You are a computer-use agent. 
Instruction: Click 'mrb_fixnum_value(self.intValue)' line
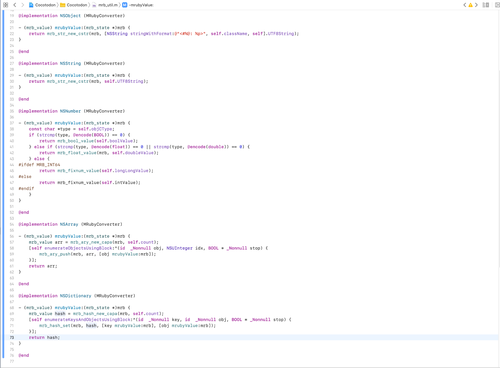[x=90, y=183]
